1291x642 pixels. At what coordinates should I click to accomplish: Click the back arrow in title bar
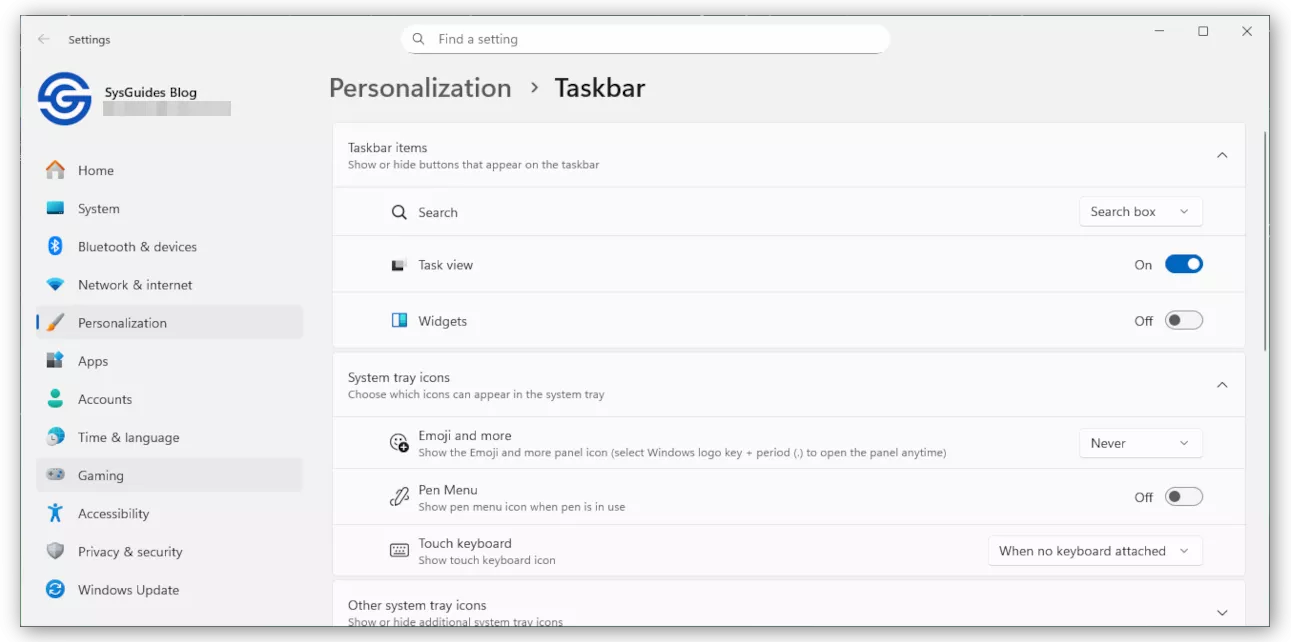coord(43,39)
